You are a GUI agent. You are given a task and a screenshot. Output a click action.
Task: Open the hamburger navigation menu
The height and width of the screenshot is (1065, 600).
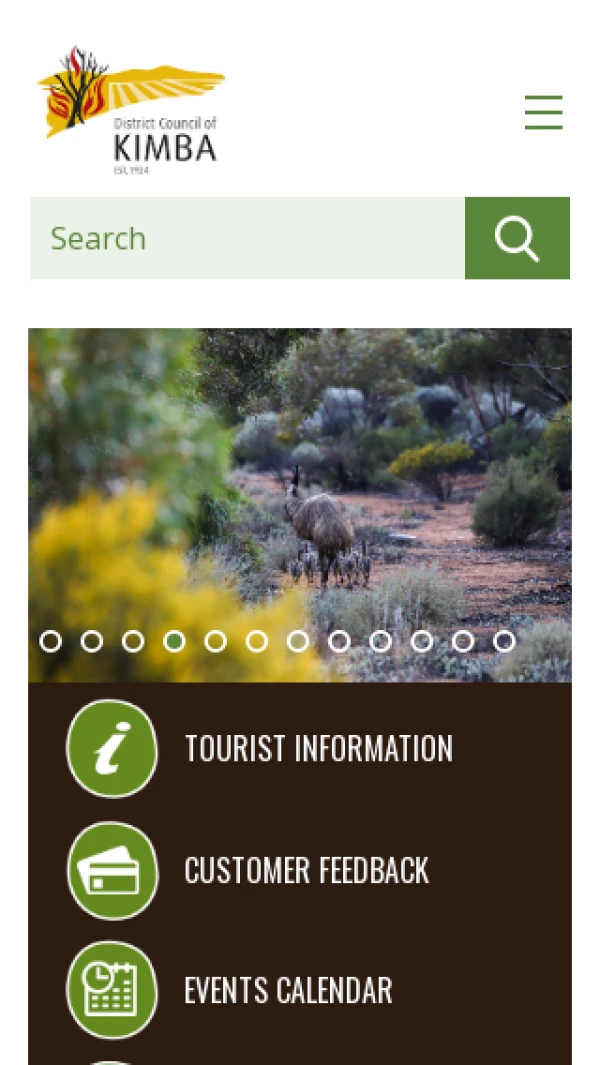544,112
